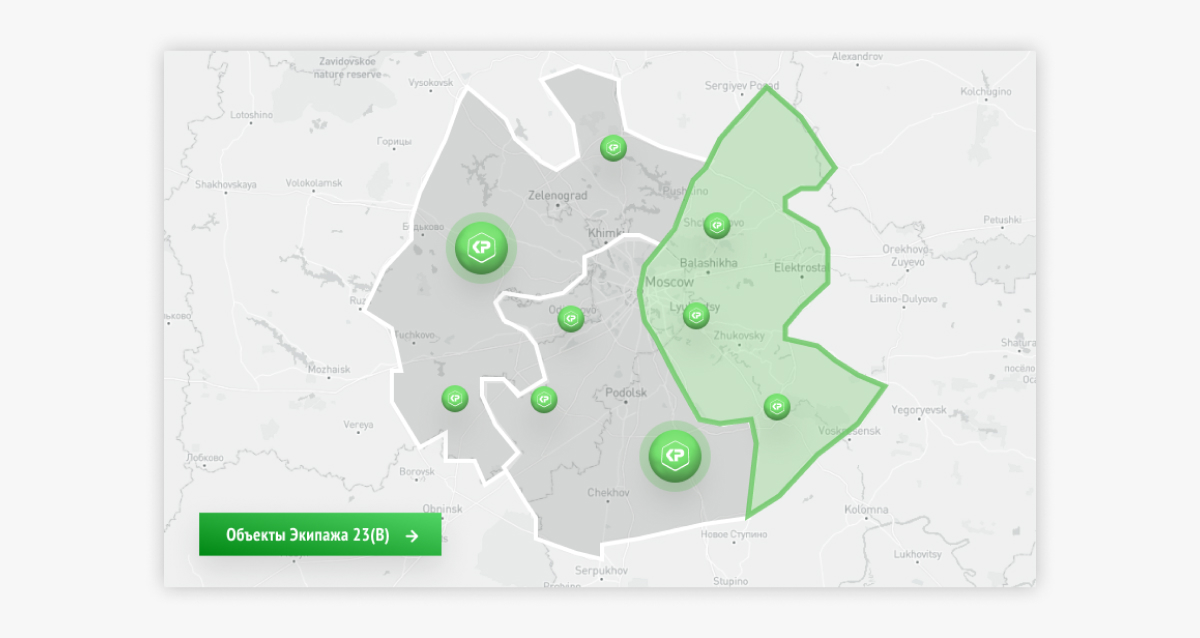Open the Объекты Экипажа 23(В) button

pyautogui.click(x=320, y=535)
